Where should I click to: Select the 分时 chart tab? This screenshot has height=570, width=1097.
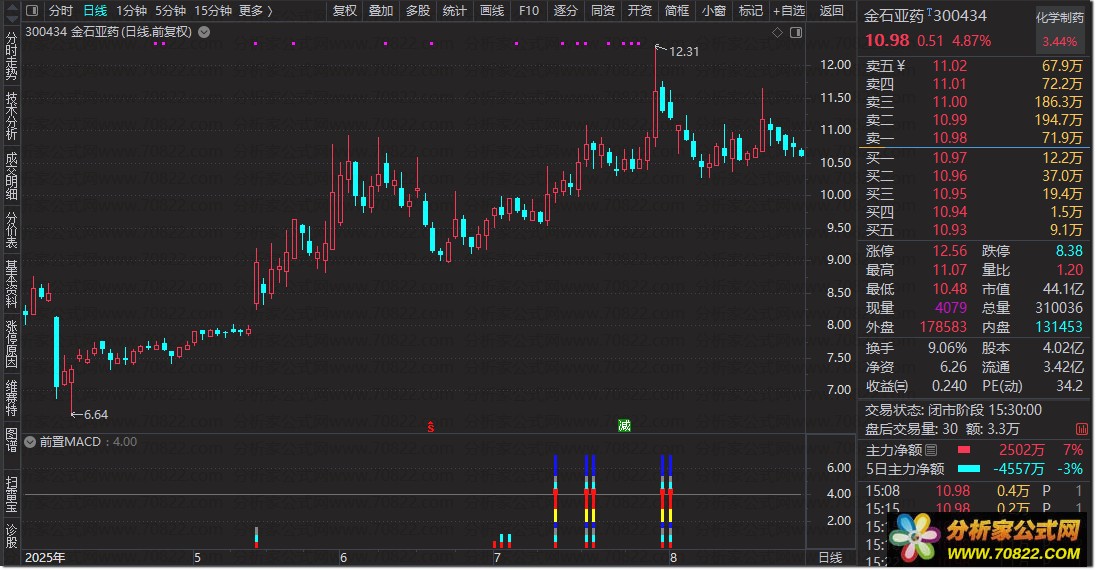point(61,11)
